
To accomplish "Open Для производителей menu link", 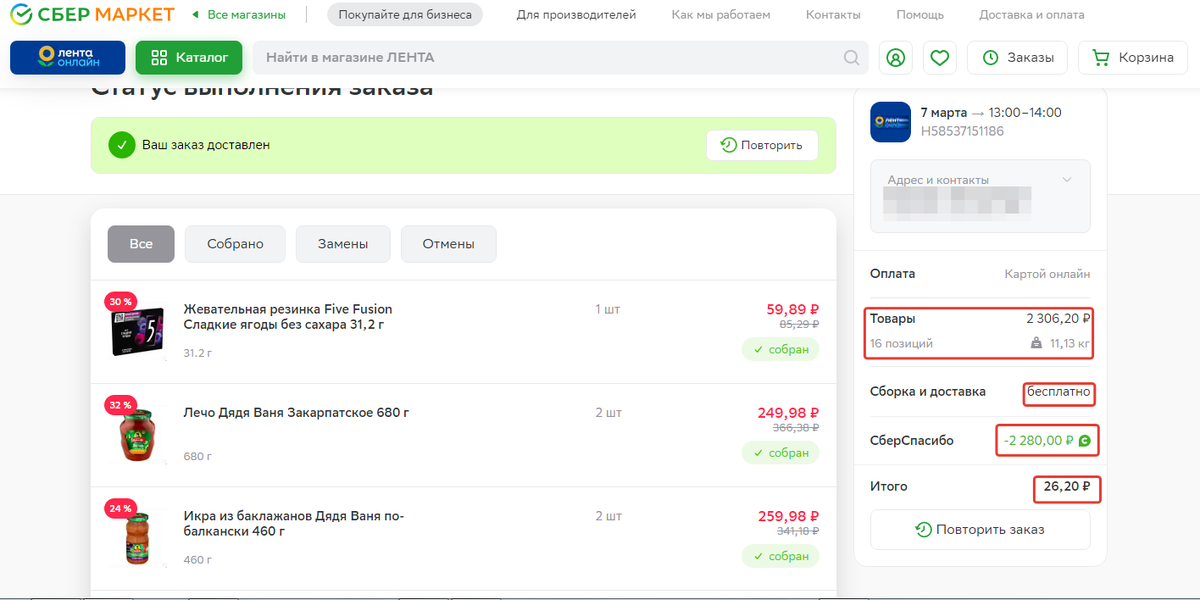I will point(576,15).
